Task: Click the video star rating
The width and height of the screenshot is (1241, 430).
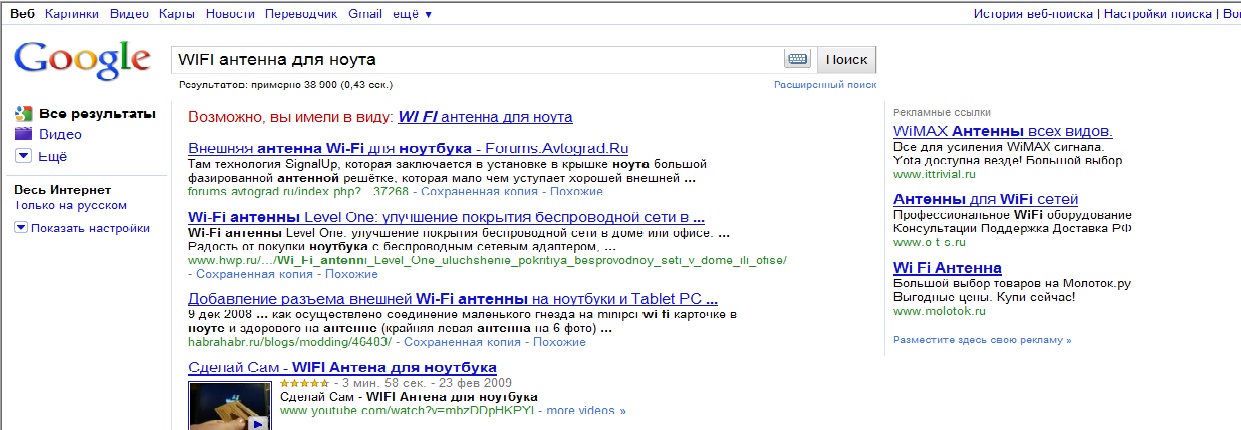Action: pos(303,383)
